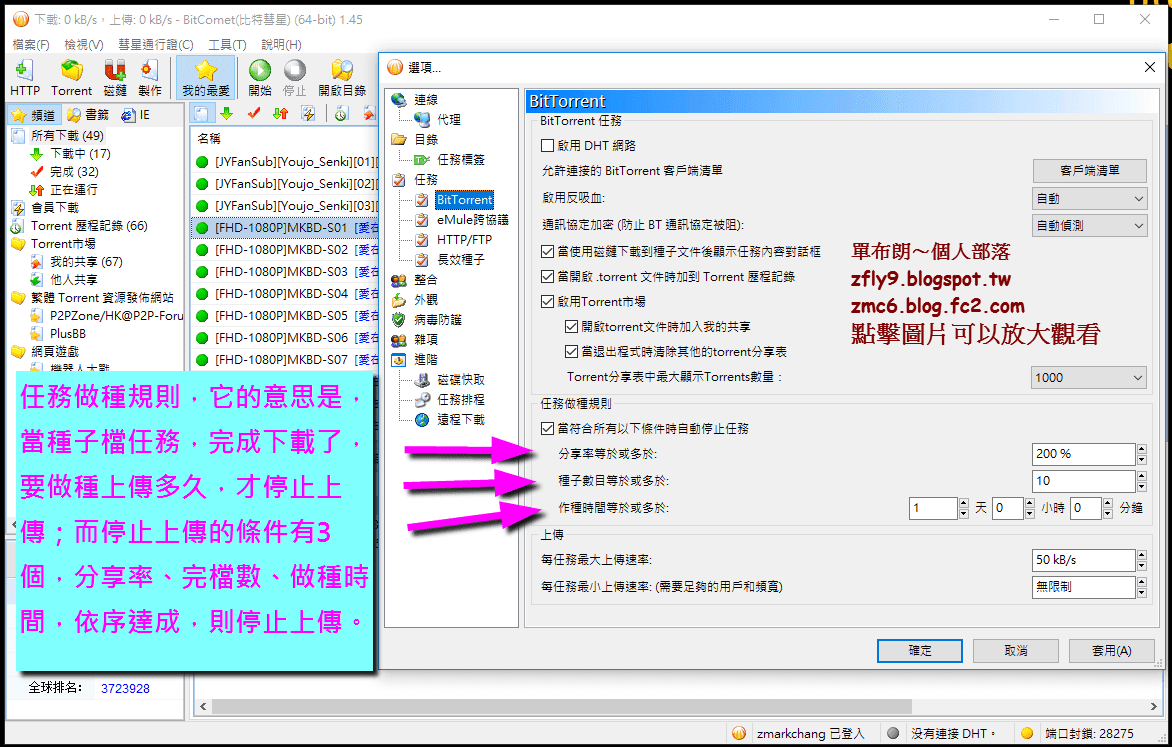Click the 停止 stop toolbar icon
1172x747 pixels.
294,78
